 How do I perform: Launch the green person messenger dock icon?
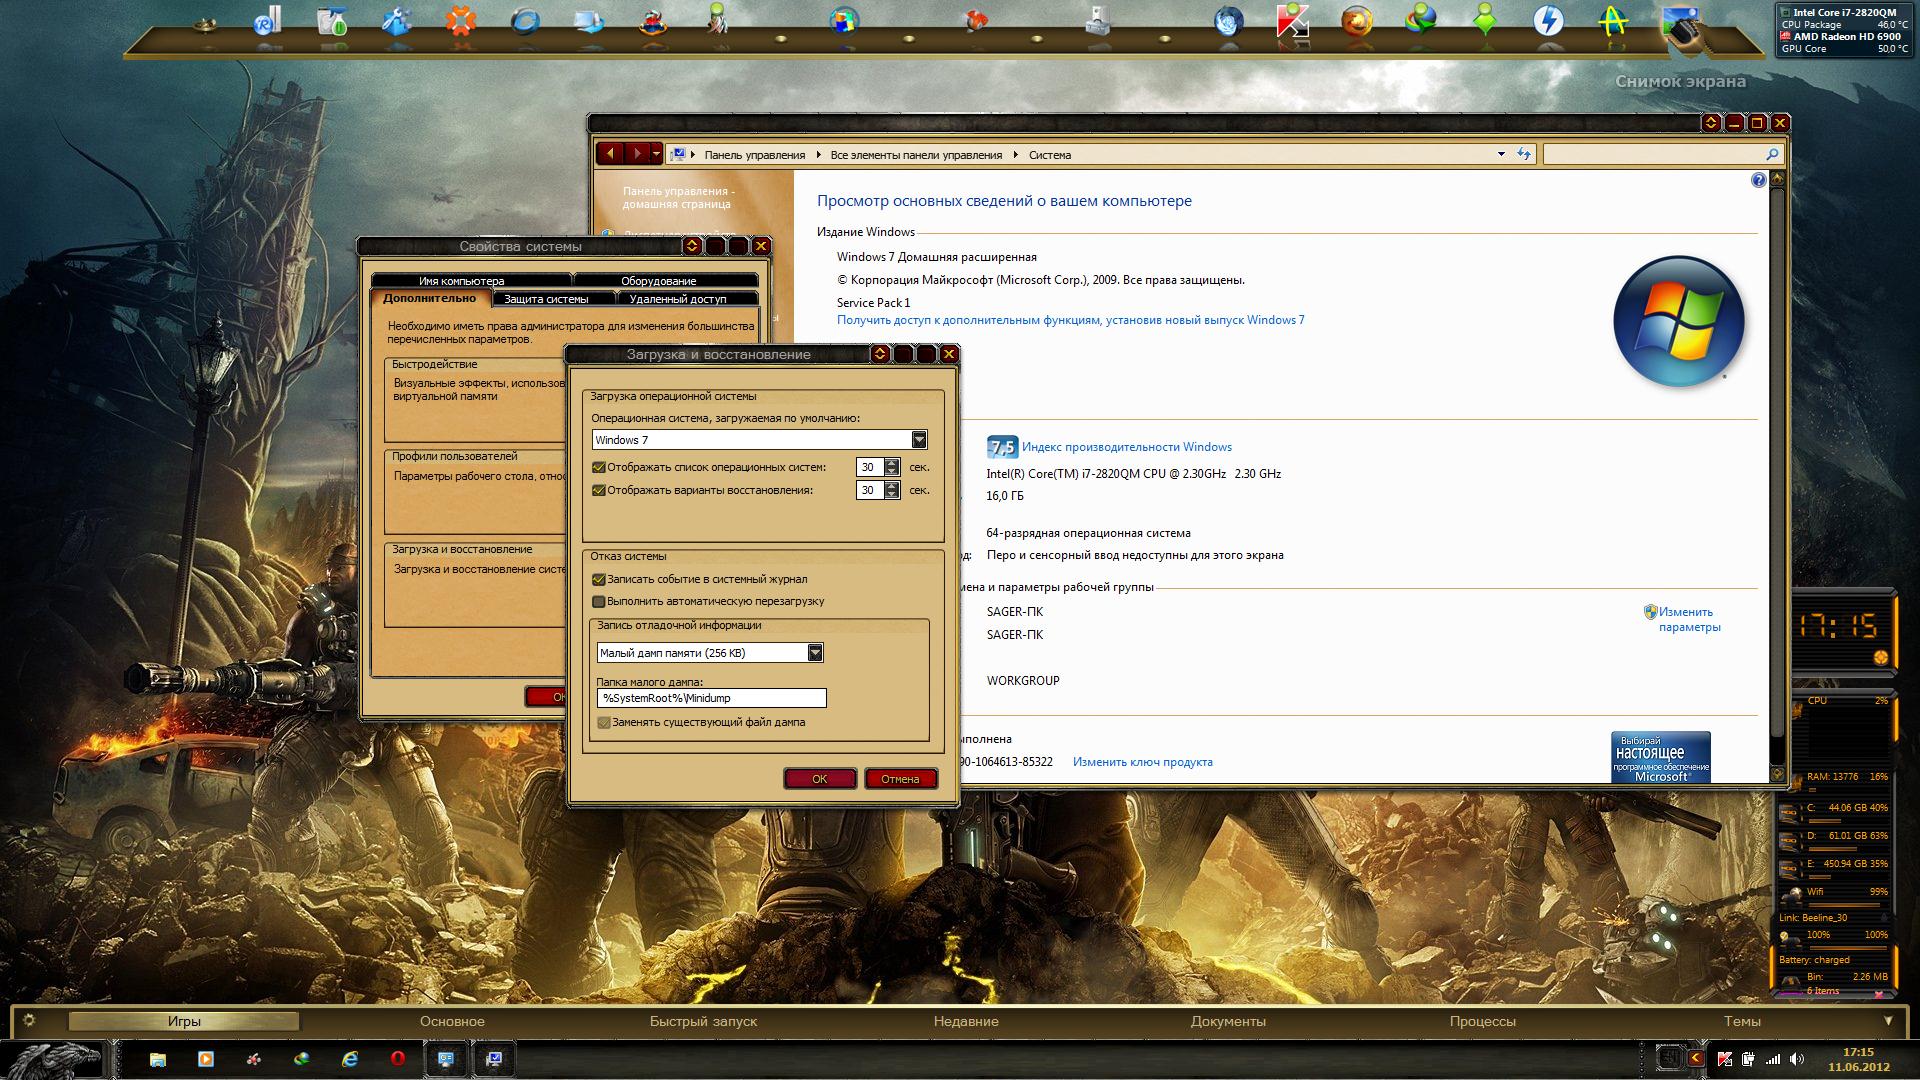tap(1485, 21)
